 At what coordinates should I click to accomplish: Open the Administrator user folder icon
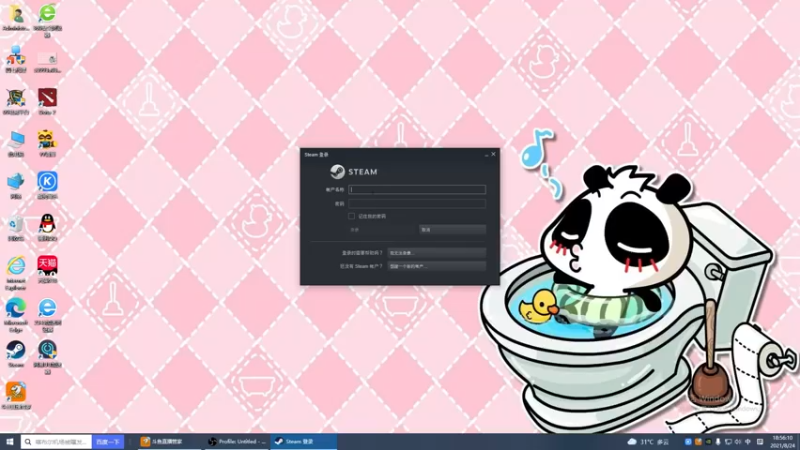[x=16, y=16]
